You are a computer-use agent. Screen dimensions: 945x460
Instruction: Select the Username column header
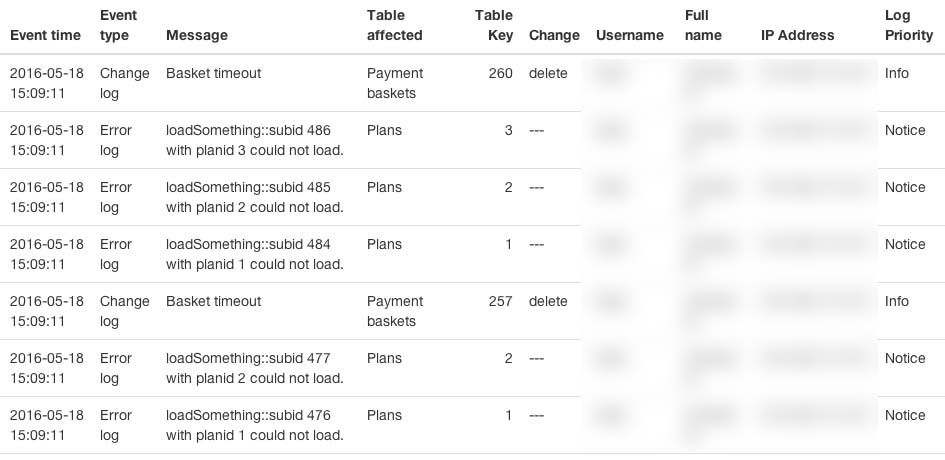(x=630, y=35)
